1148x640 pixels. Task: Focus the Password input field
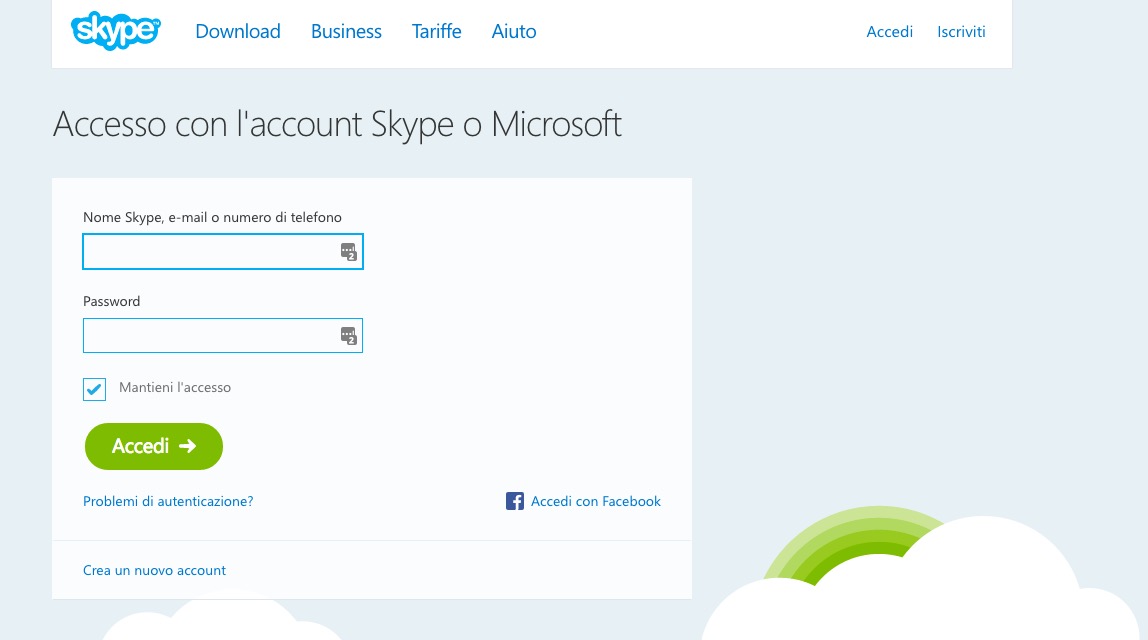[x=210, y=336]
